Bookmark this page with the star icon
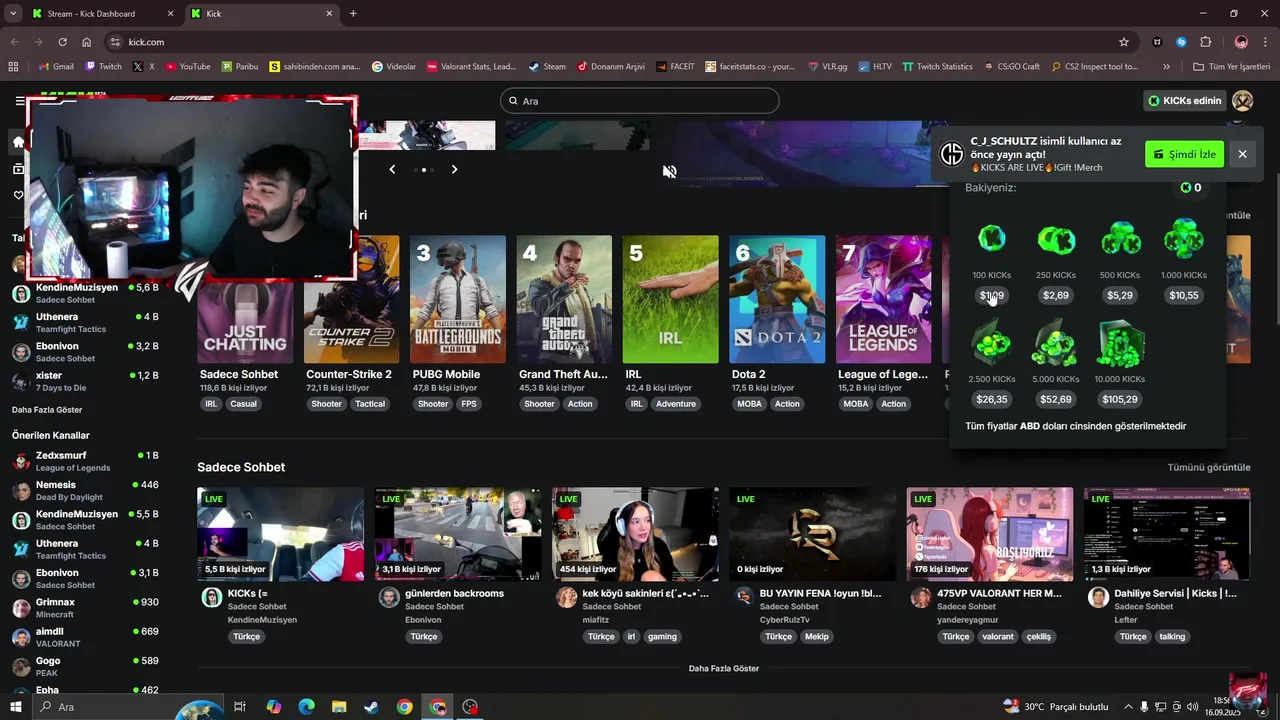This screenshot has width=1280, height=720. coord(1124,42)
